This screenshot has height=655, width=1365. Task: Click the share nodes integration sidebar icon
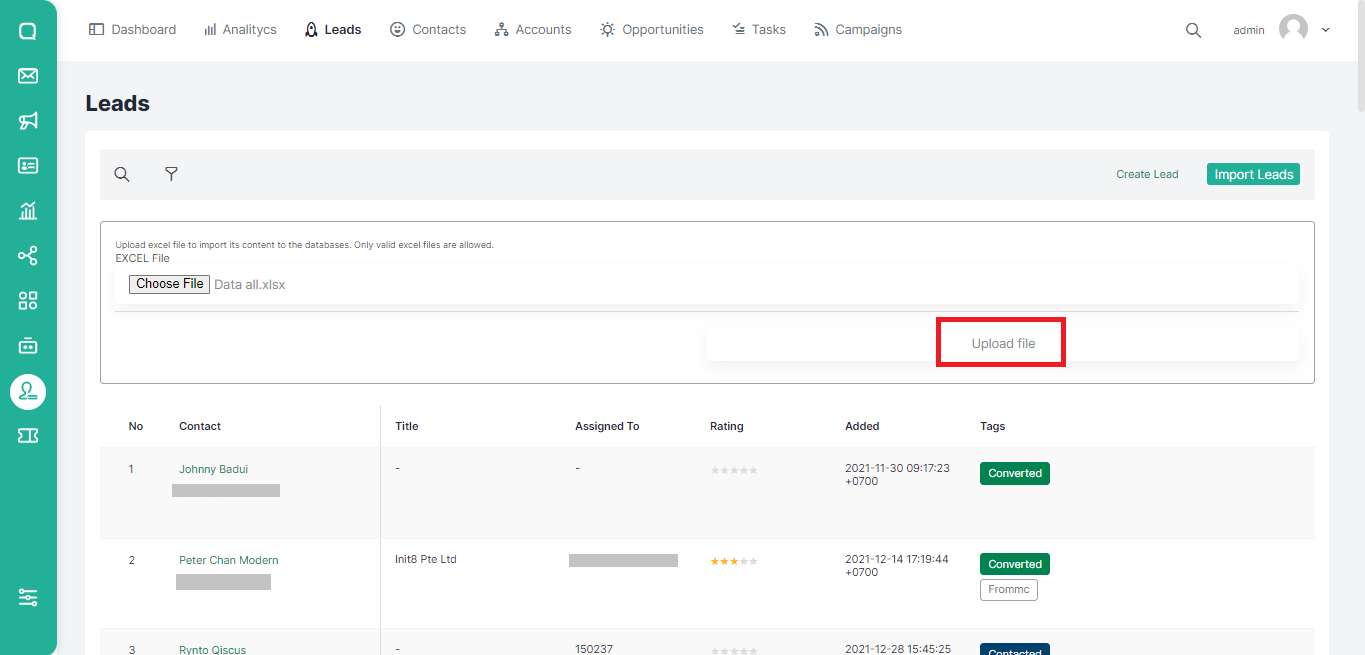click(28, 255)
